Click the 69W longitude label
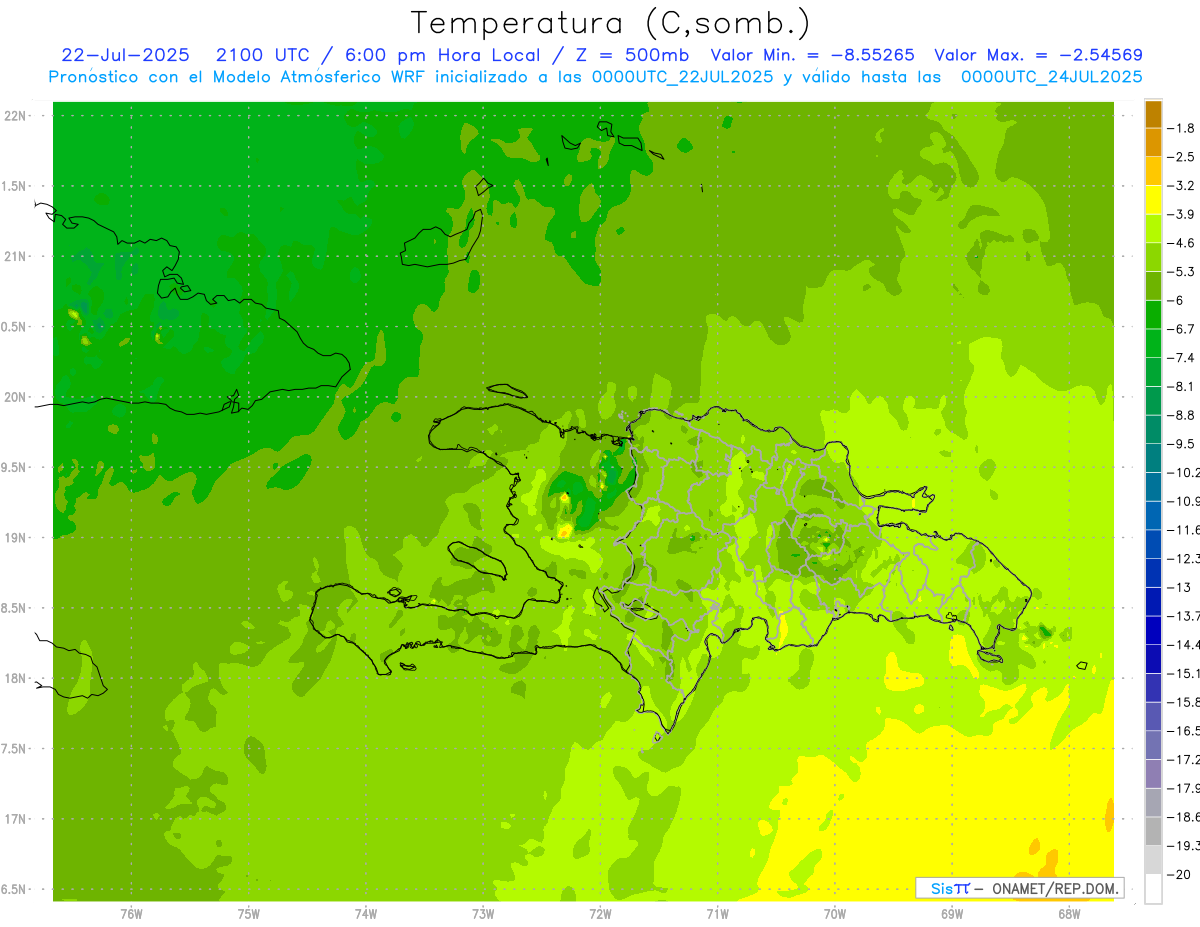1200x927 pixels. (x=952, y=914)
